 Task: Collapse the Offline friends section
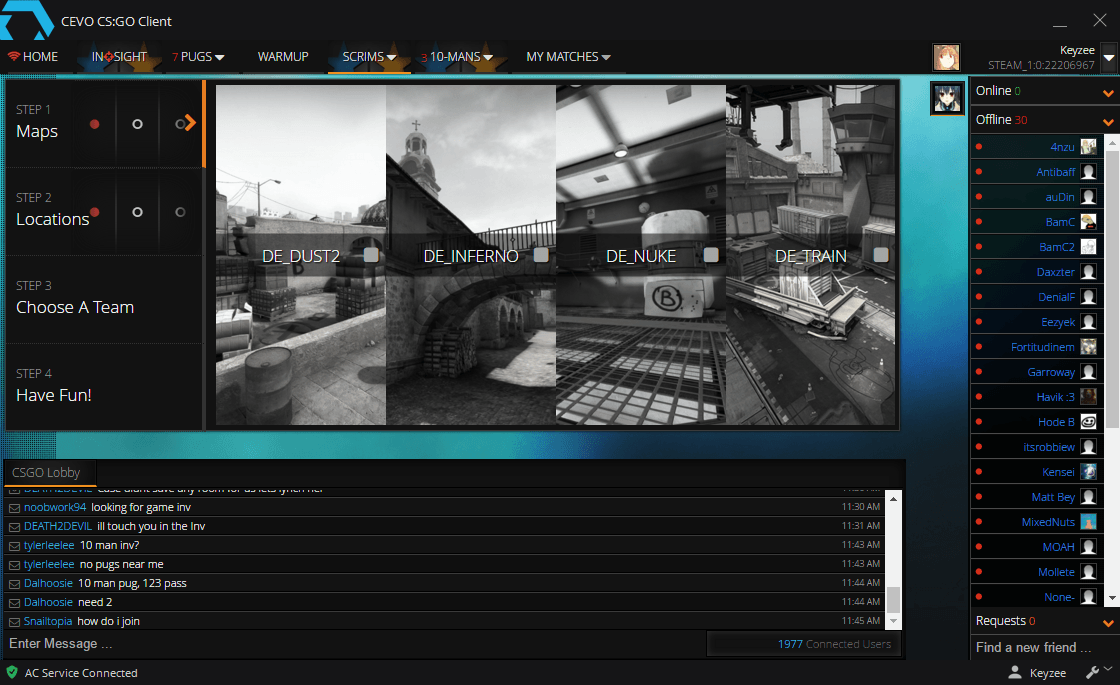[x=1108, y=122]
